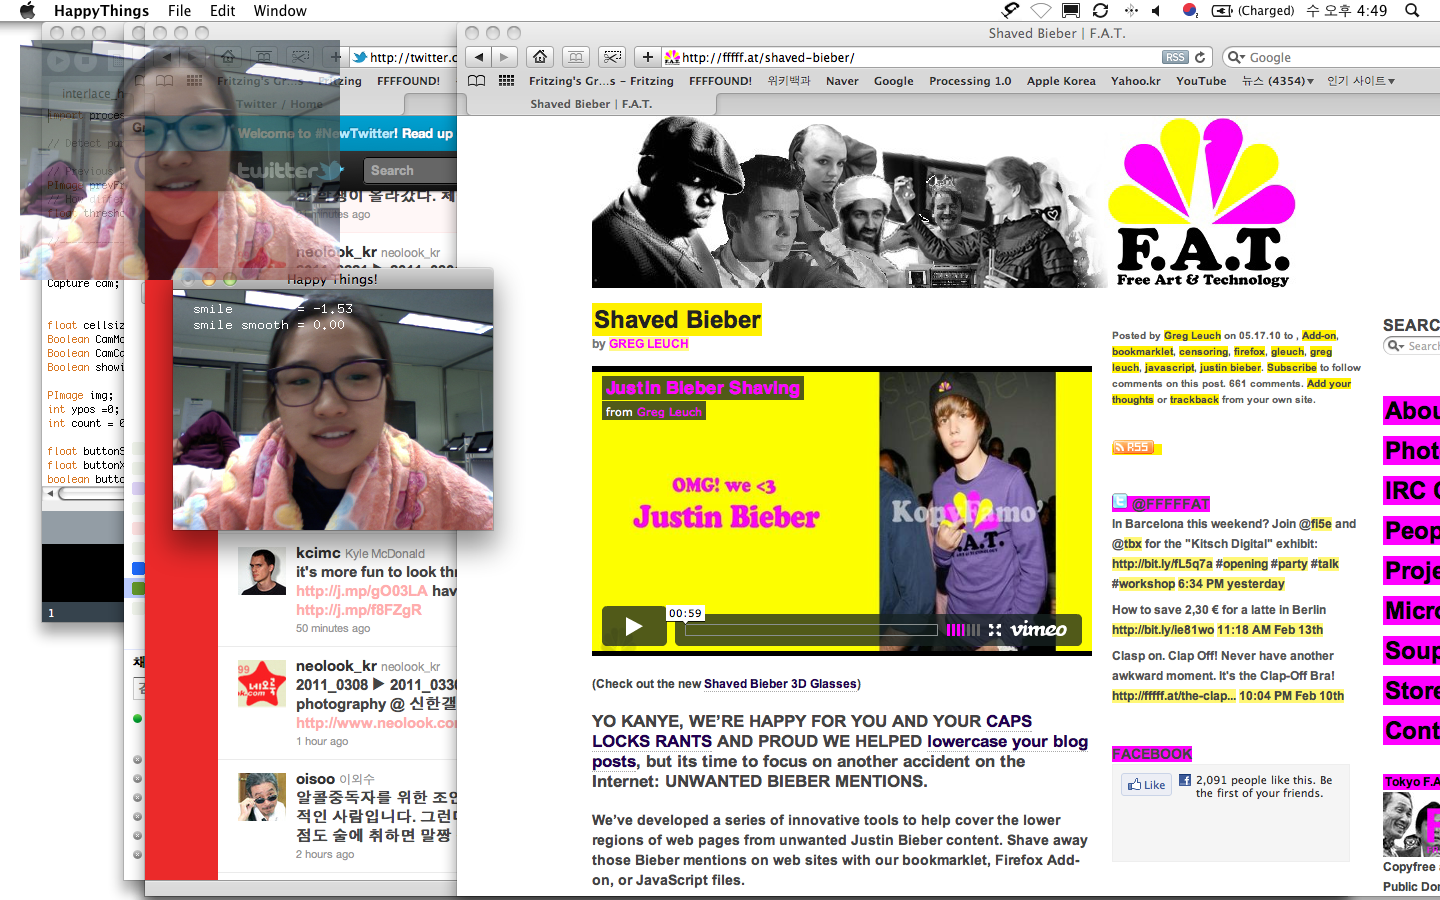The height and width of the screenshot is (900, 1440).
Task: Play the Justin Bieber Shaving video
Action: point(634,627)
